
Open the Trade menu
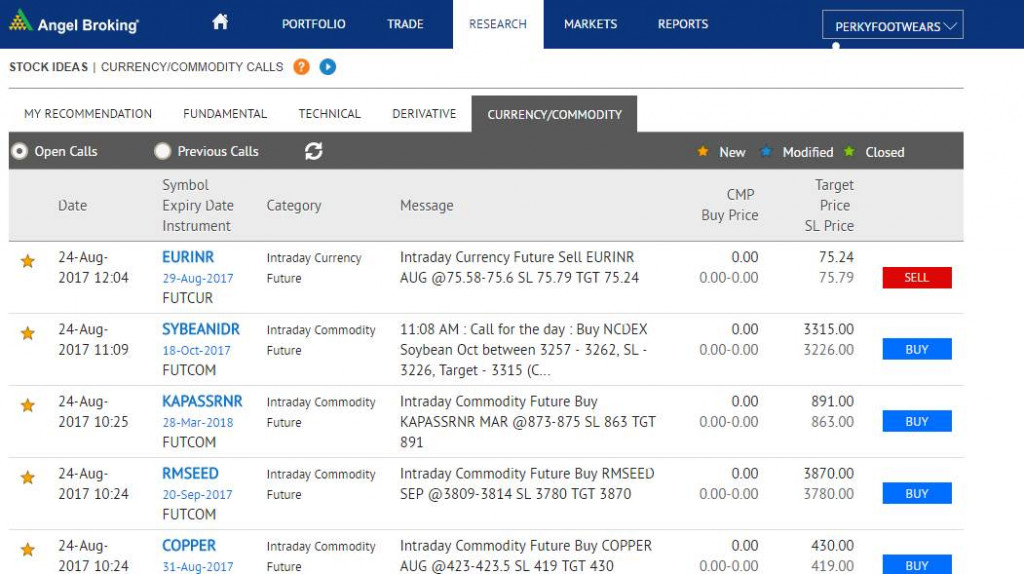[x=405, y=24]
